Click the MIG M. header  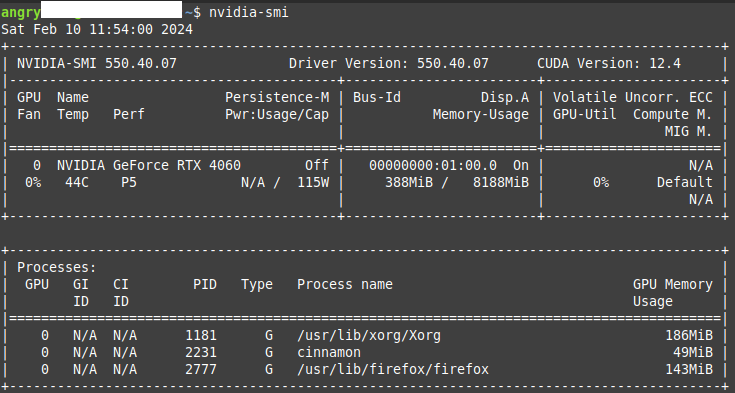point(688,131)
